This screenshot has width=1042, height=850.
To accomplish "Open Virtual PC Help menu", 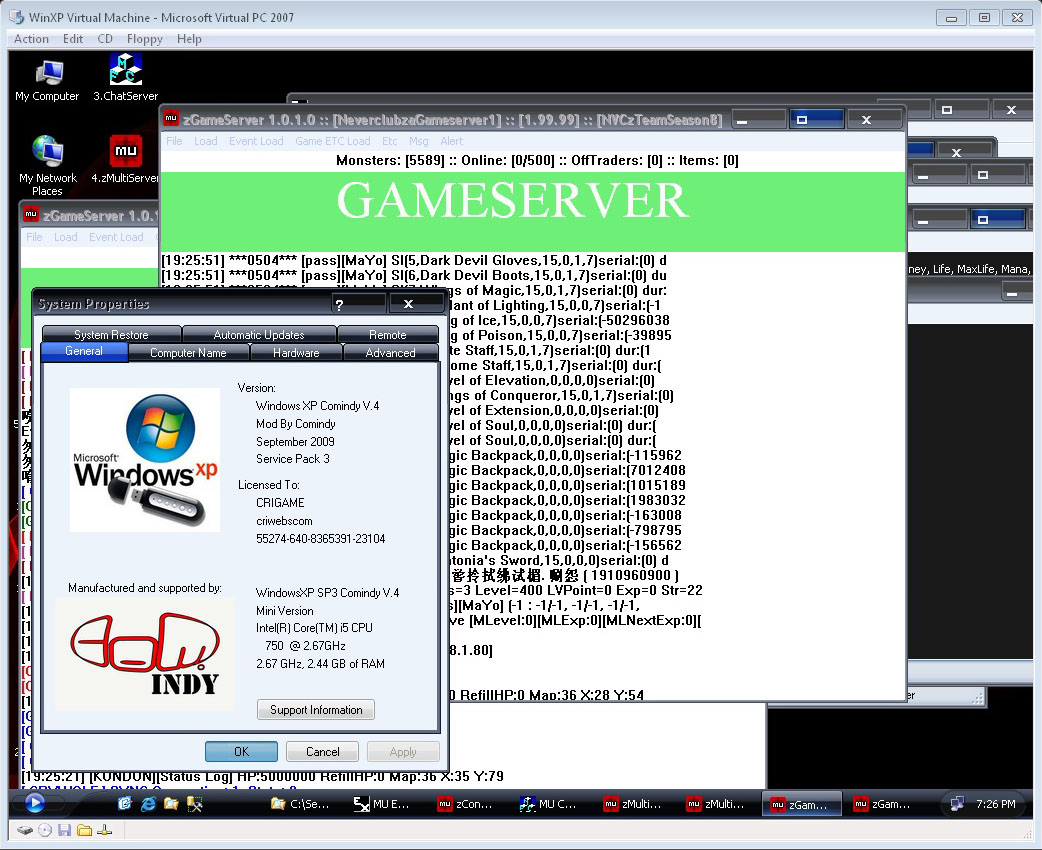I will tap(189, 39).
